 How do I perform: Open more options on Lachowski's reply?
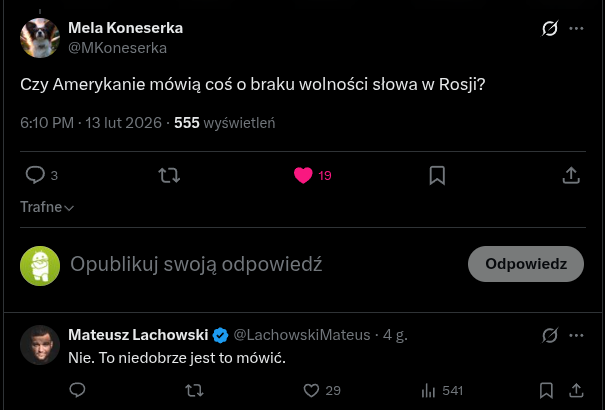pyautogui.click(x=576, y=334)
